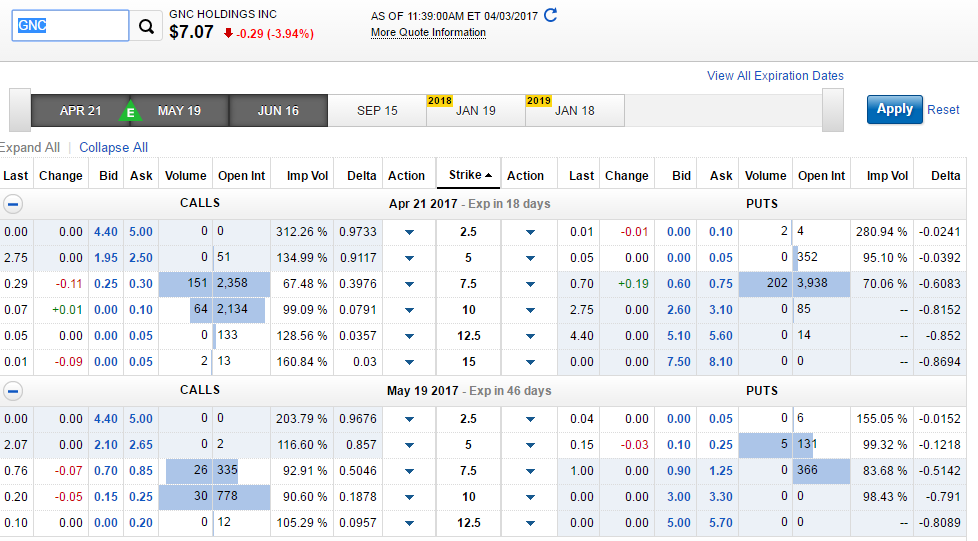Image resolution: width=978 pixels, height=541 pixels.
Task: Open call Action dropdown for Apr 15 strike
Action: click(x=409, y=362)
